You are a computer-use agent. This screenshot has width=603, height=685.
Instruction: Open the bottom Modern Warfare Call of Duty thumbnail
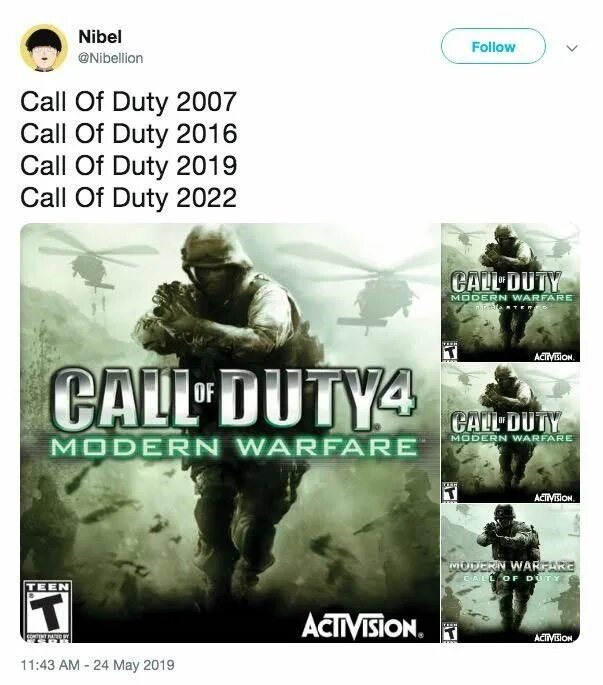[x=510, y=573]
